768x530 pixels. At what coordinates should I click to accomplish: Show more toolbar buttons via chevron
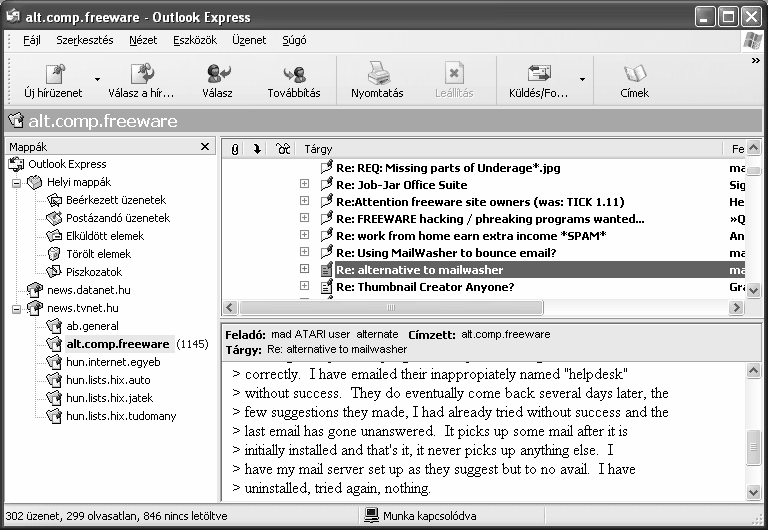(x=755, y=61)
